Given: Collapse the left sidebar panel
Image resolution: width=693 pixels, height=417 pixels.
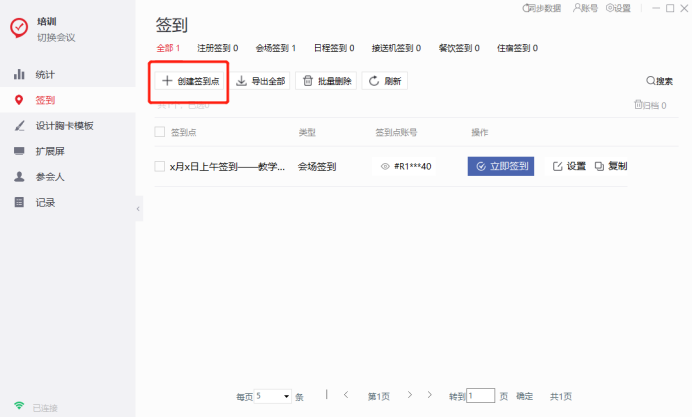Looking at the screenshot, I should coord(138,208).
